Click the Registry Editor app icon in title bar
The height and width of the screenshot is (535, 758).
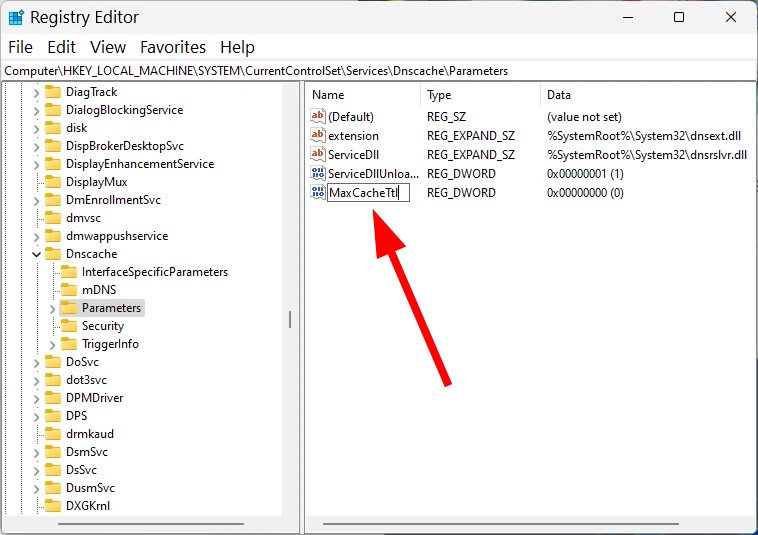click(x=16, y=17)
